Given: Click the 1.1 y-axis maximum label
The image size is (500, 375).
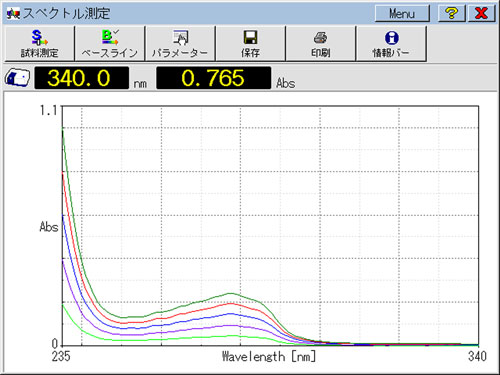Looking at the screenshot, I should [x=49, y=110].
